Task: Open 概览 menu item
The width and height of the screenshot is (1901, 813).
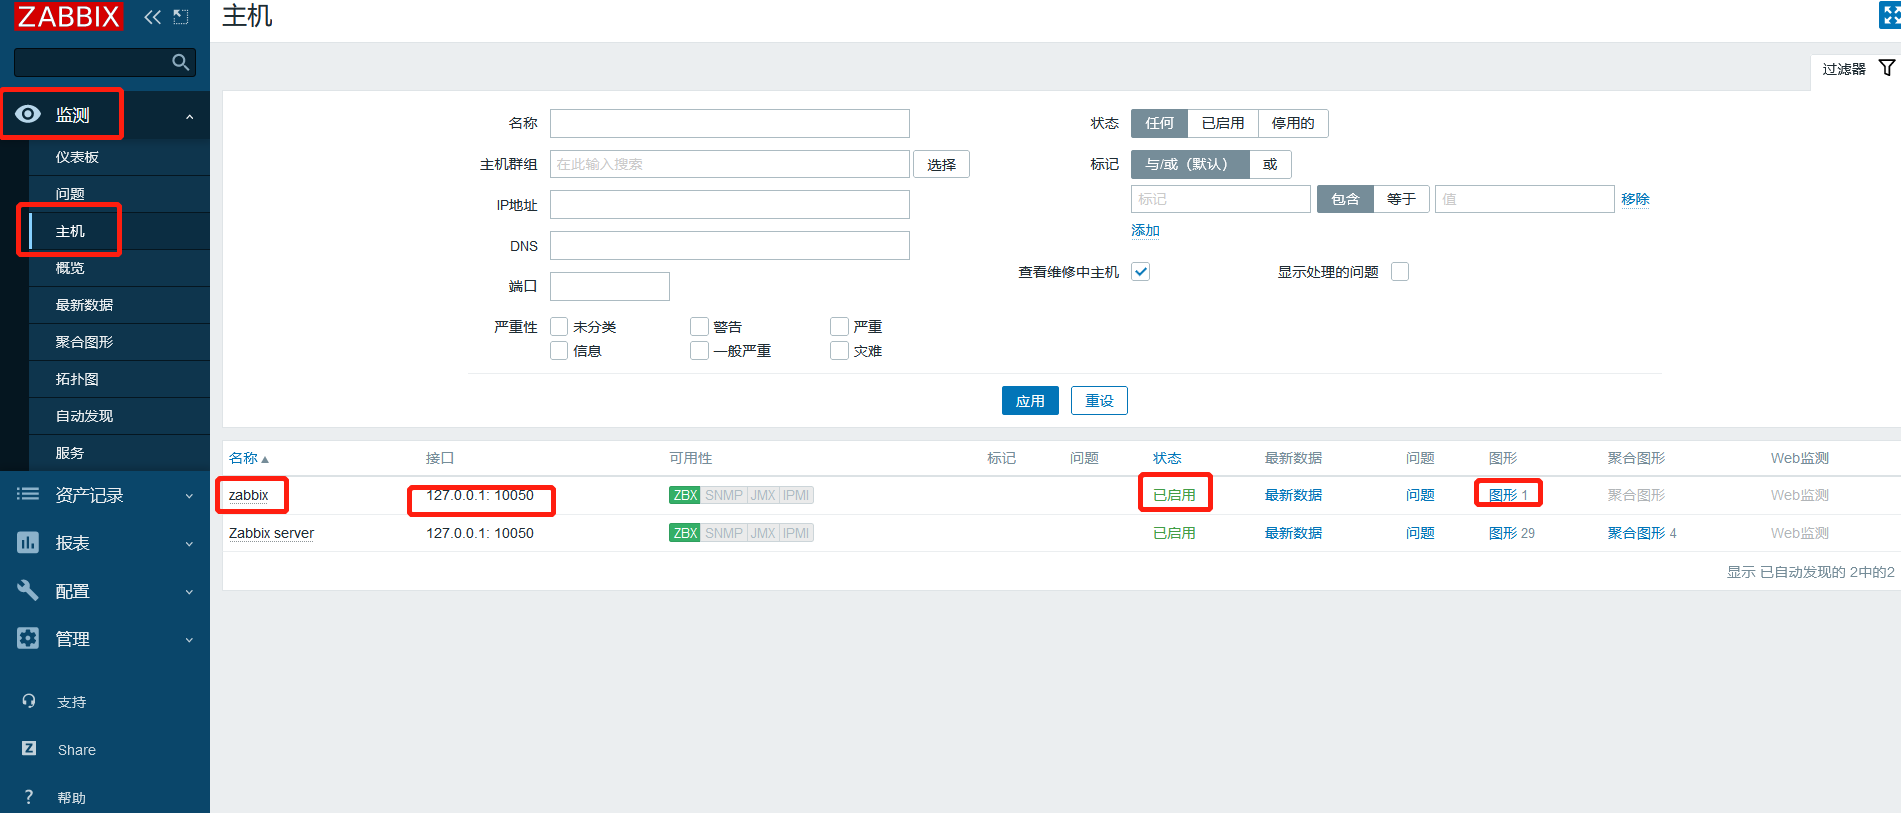Action: coord(119,268)
